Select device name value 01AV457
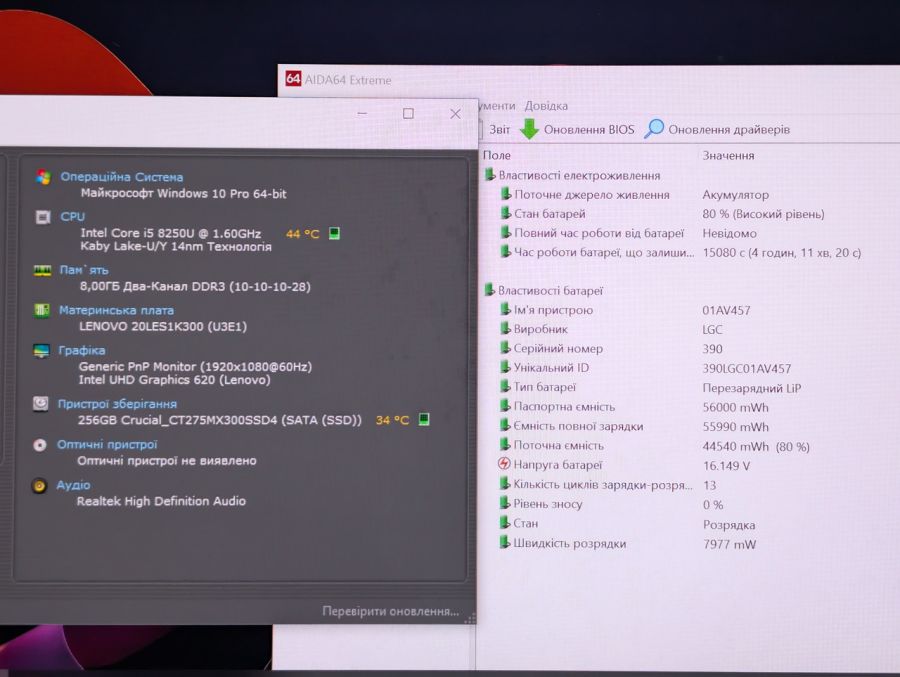Viewport: 900px width, 677px height. click(x=726, y=311)
